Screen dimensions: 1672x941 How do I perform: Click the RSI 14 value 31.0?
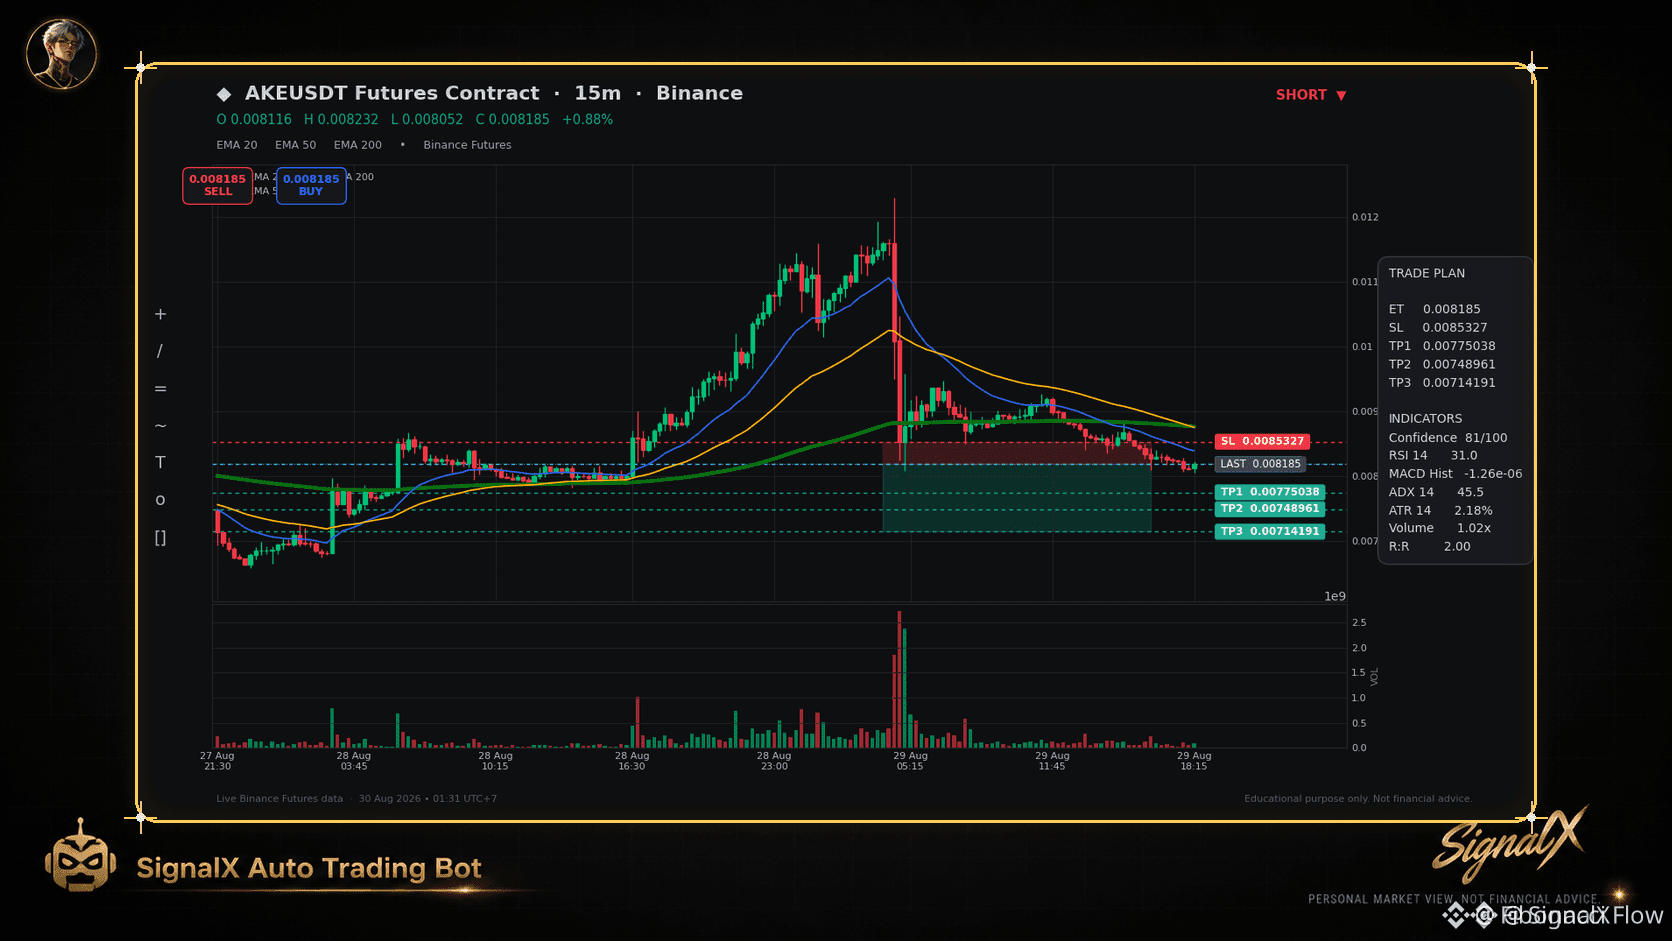click(1464, 455)
